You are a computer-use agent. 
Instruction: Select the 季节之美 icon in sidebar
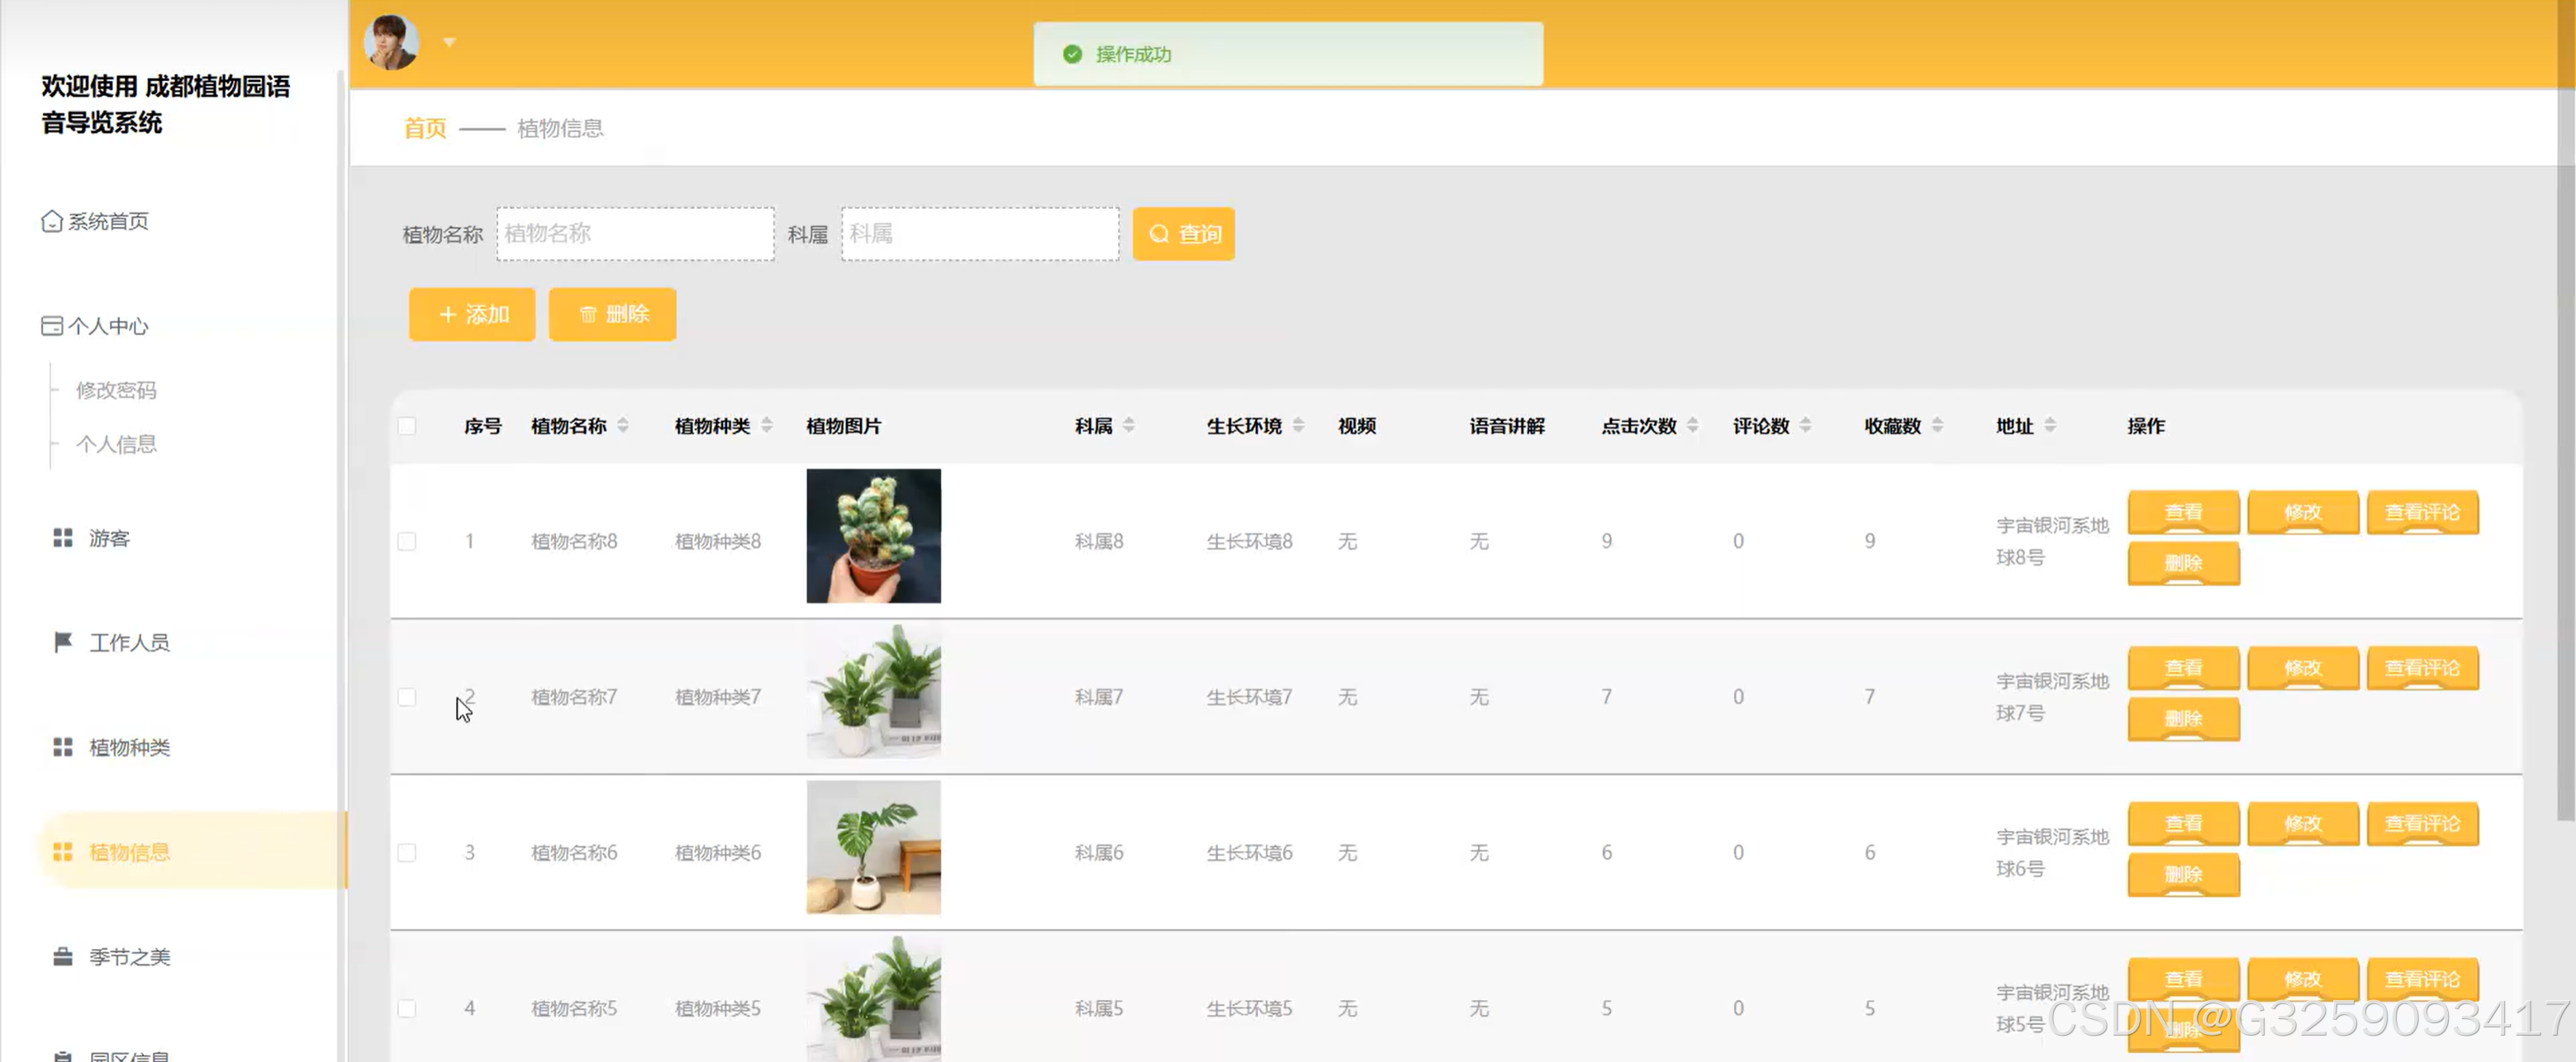[x=62, y=956]
